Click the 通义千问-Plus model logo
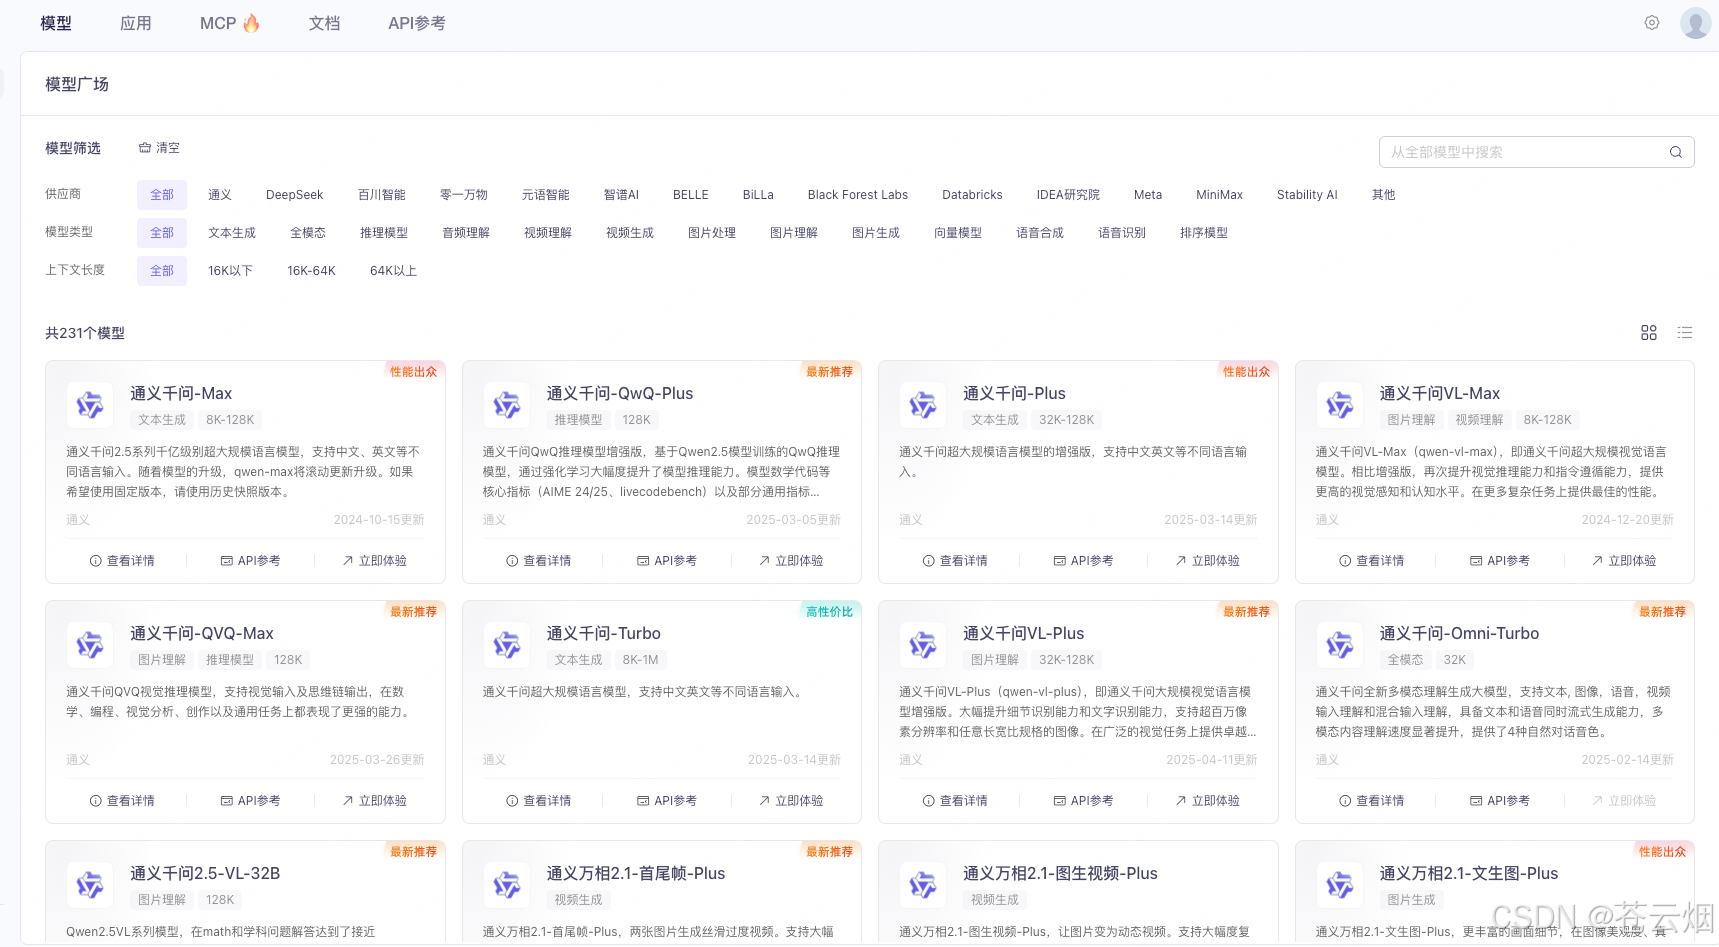1719x947 pixels. (x=923, y=405)
